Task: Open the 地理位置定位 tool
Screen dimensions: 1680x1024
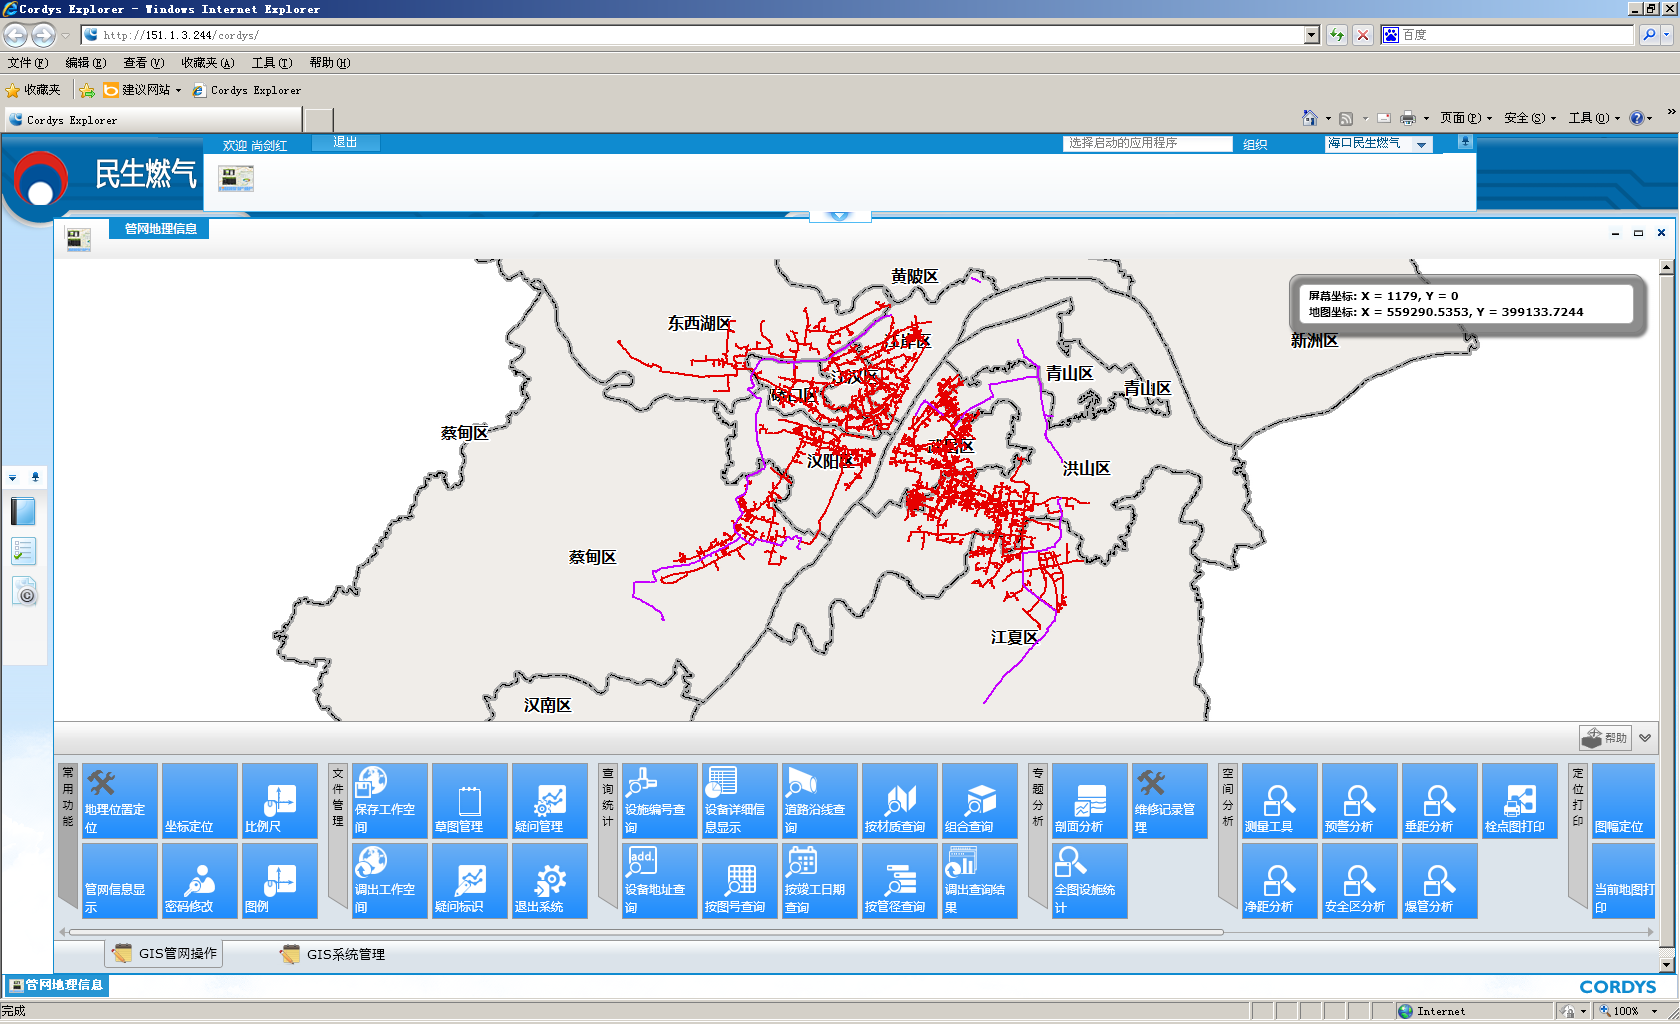Action: tap(120, 800)
